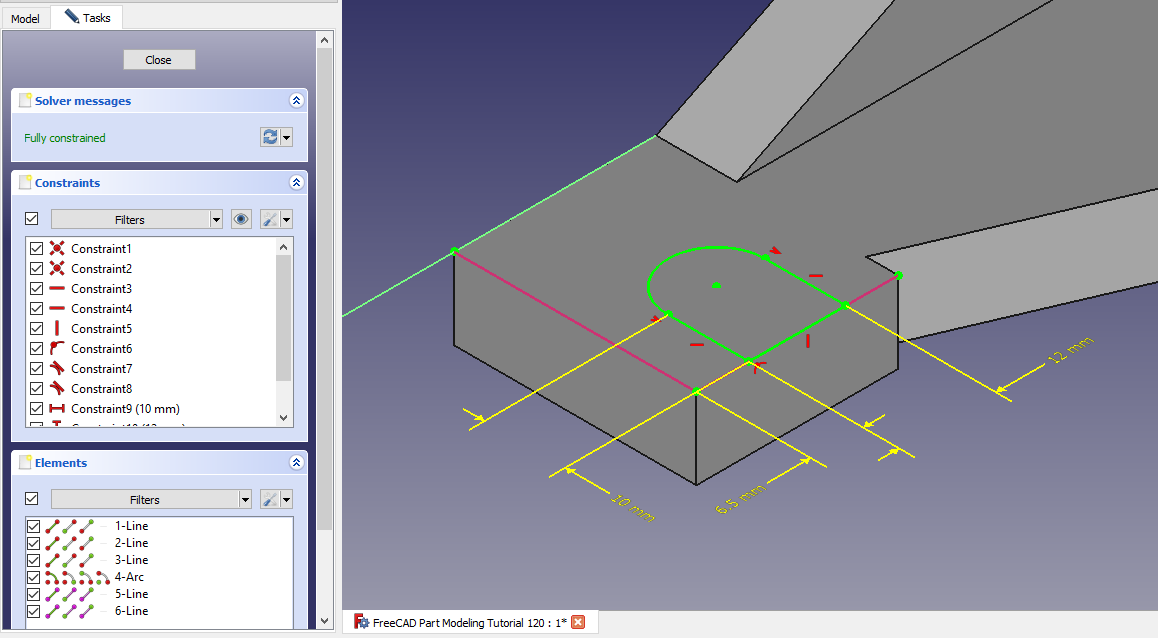Click the constraints visibility eye icon
Screen dimensions: 1158x638
pos(241,219)
